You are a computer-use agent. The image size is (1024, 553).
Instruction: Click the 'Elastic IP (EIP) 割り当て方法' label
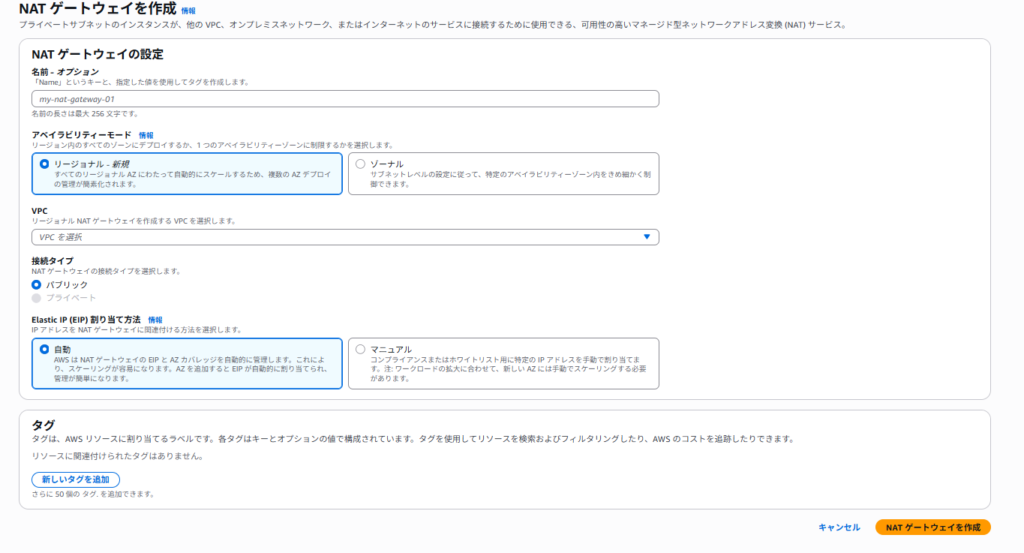tap(86, 319)
